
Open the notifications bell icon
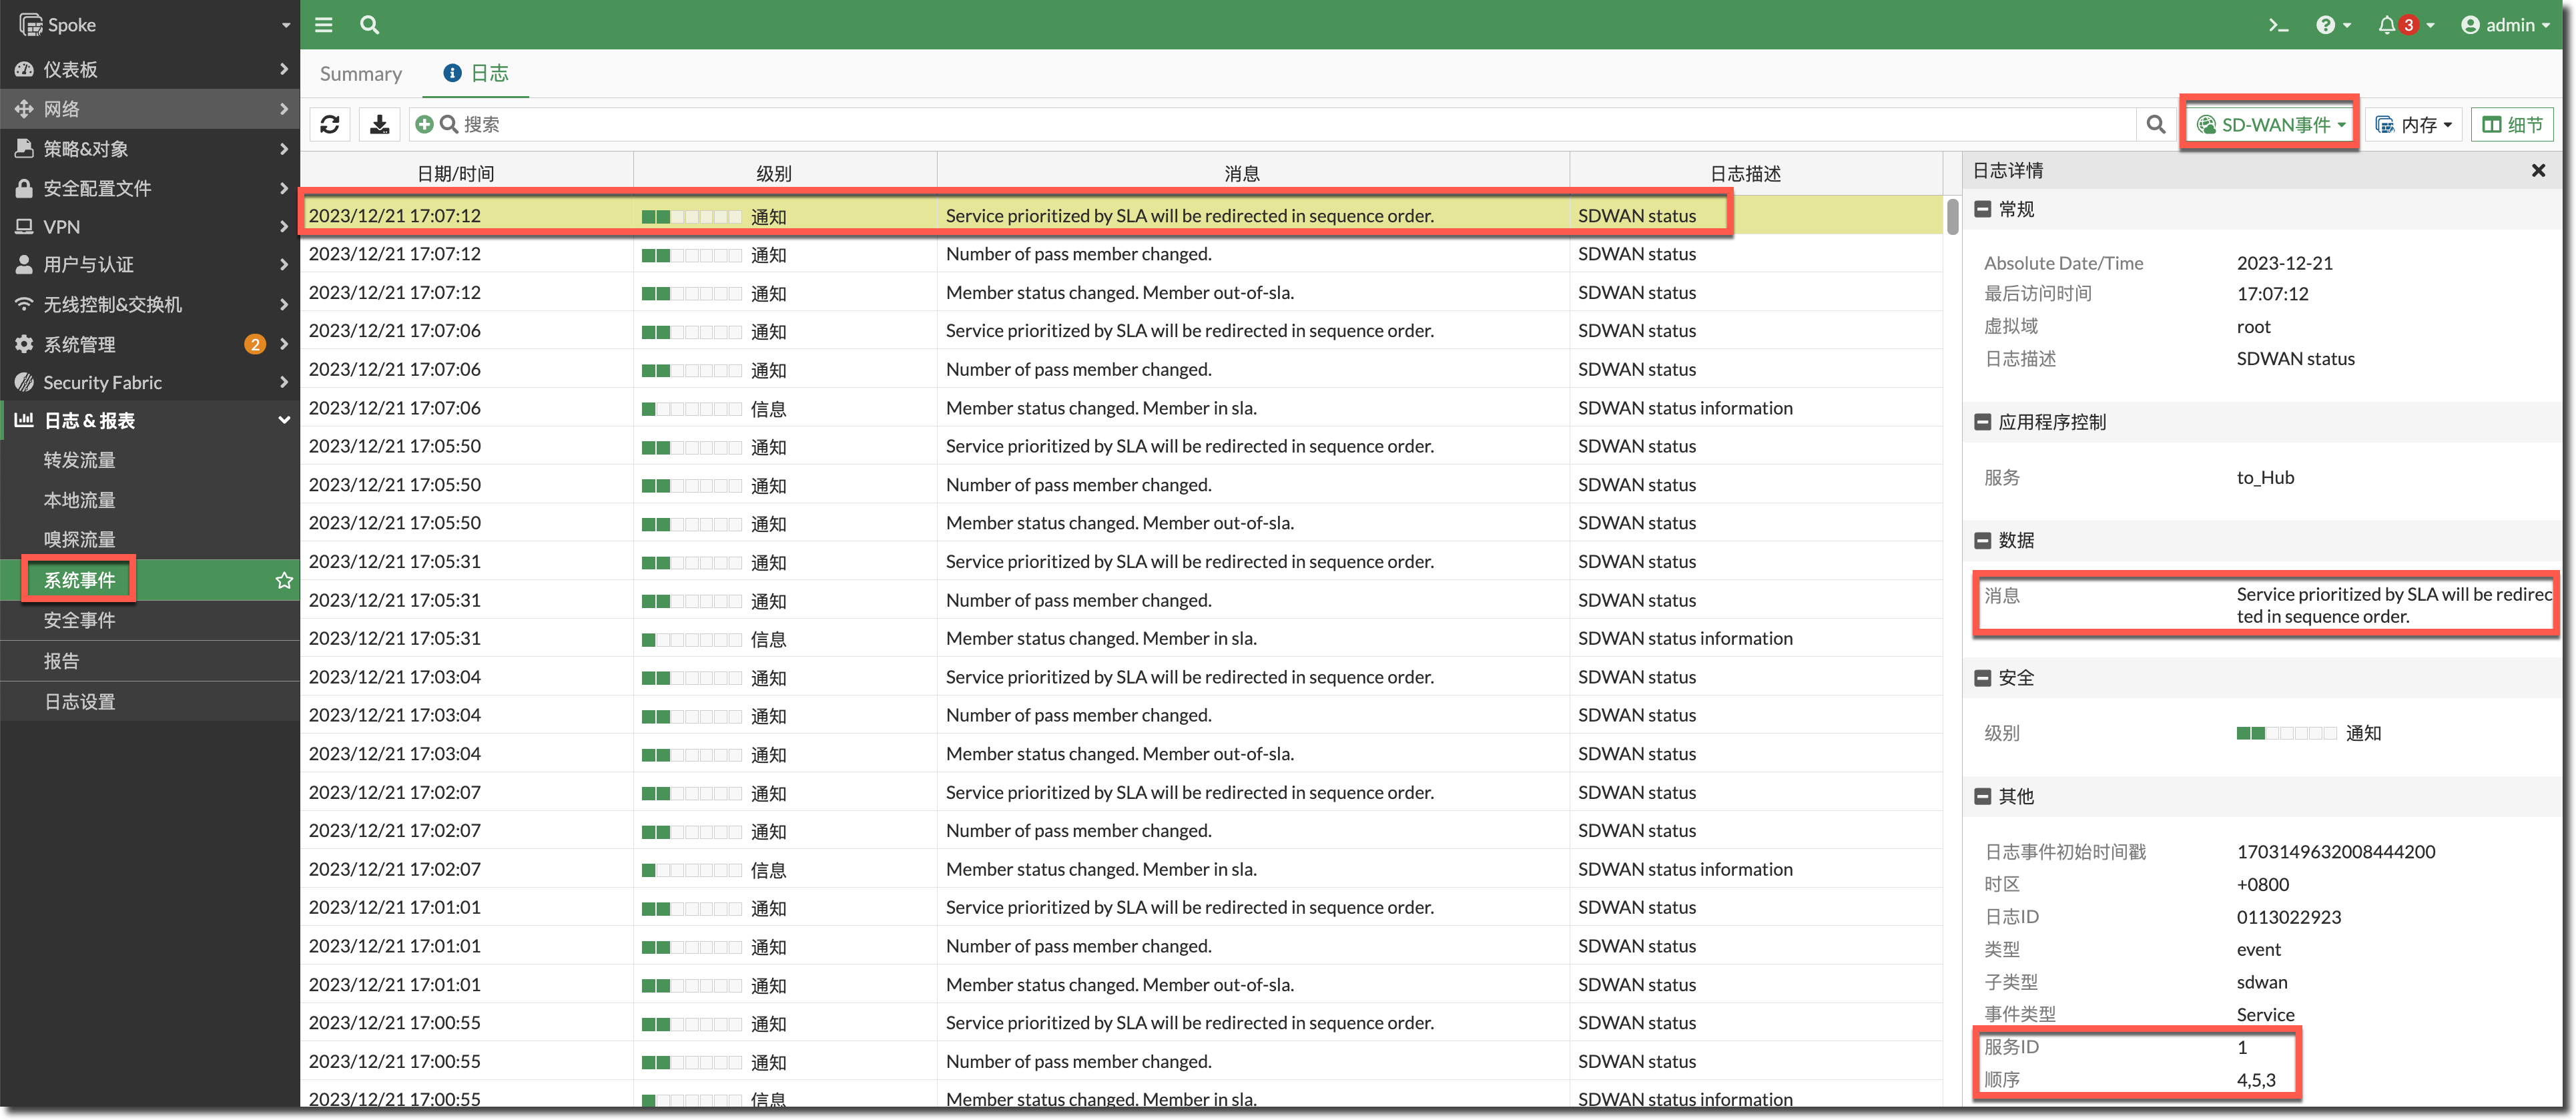(x=2387, y=25)
